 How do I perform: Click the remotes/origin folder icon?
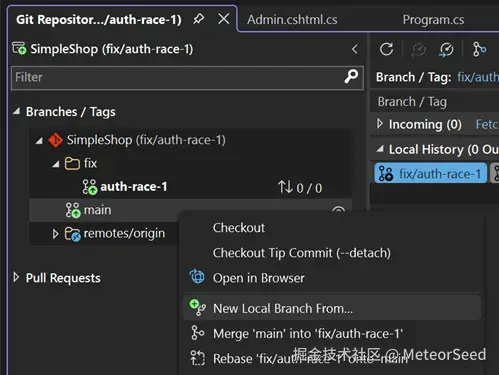point(72,234)
